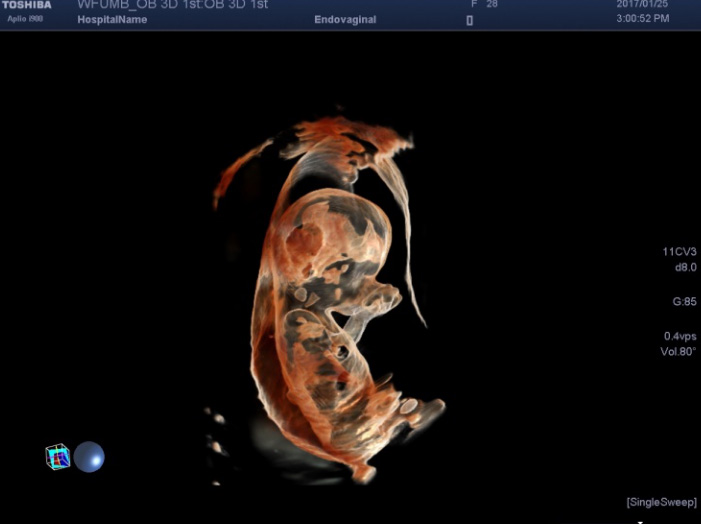
Task: Select the SingleSweep mode label
Action: coord(660,501)
